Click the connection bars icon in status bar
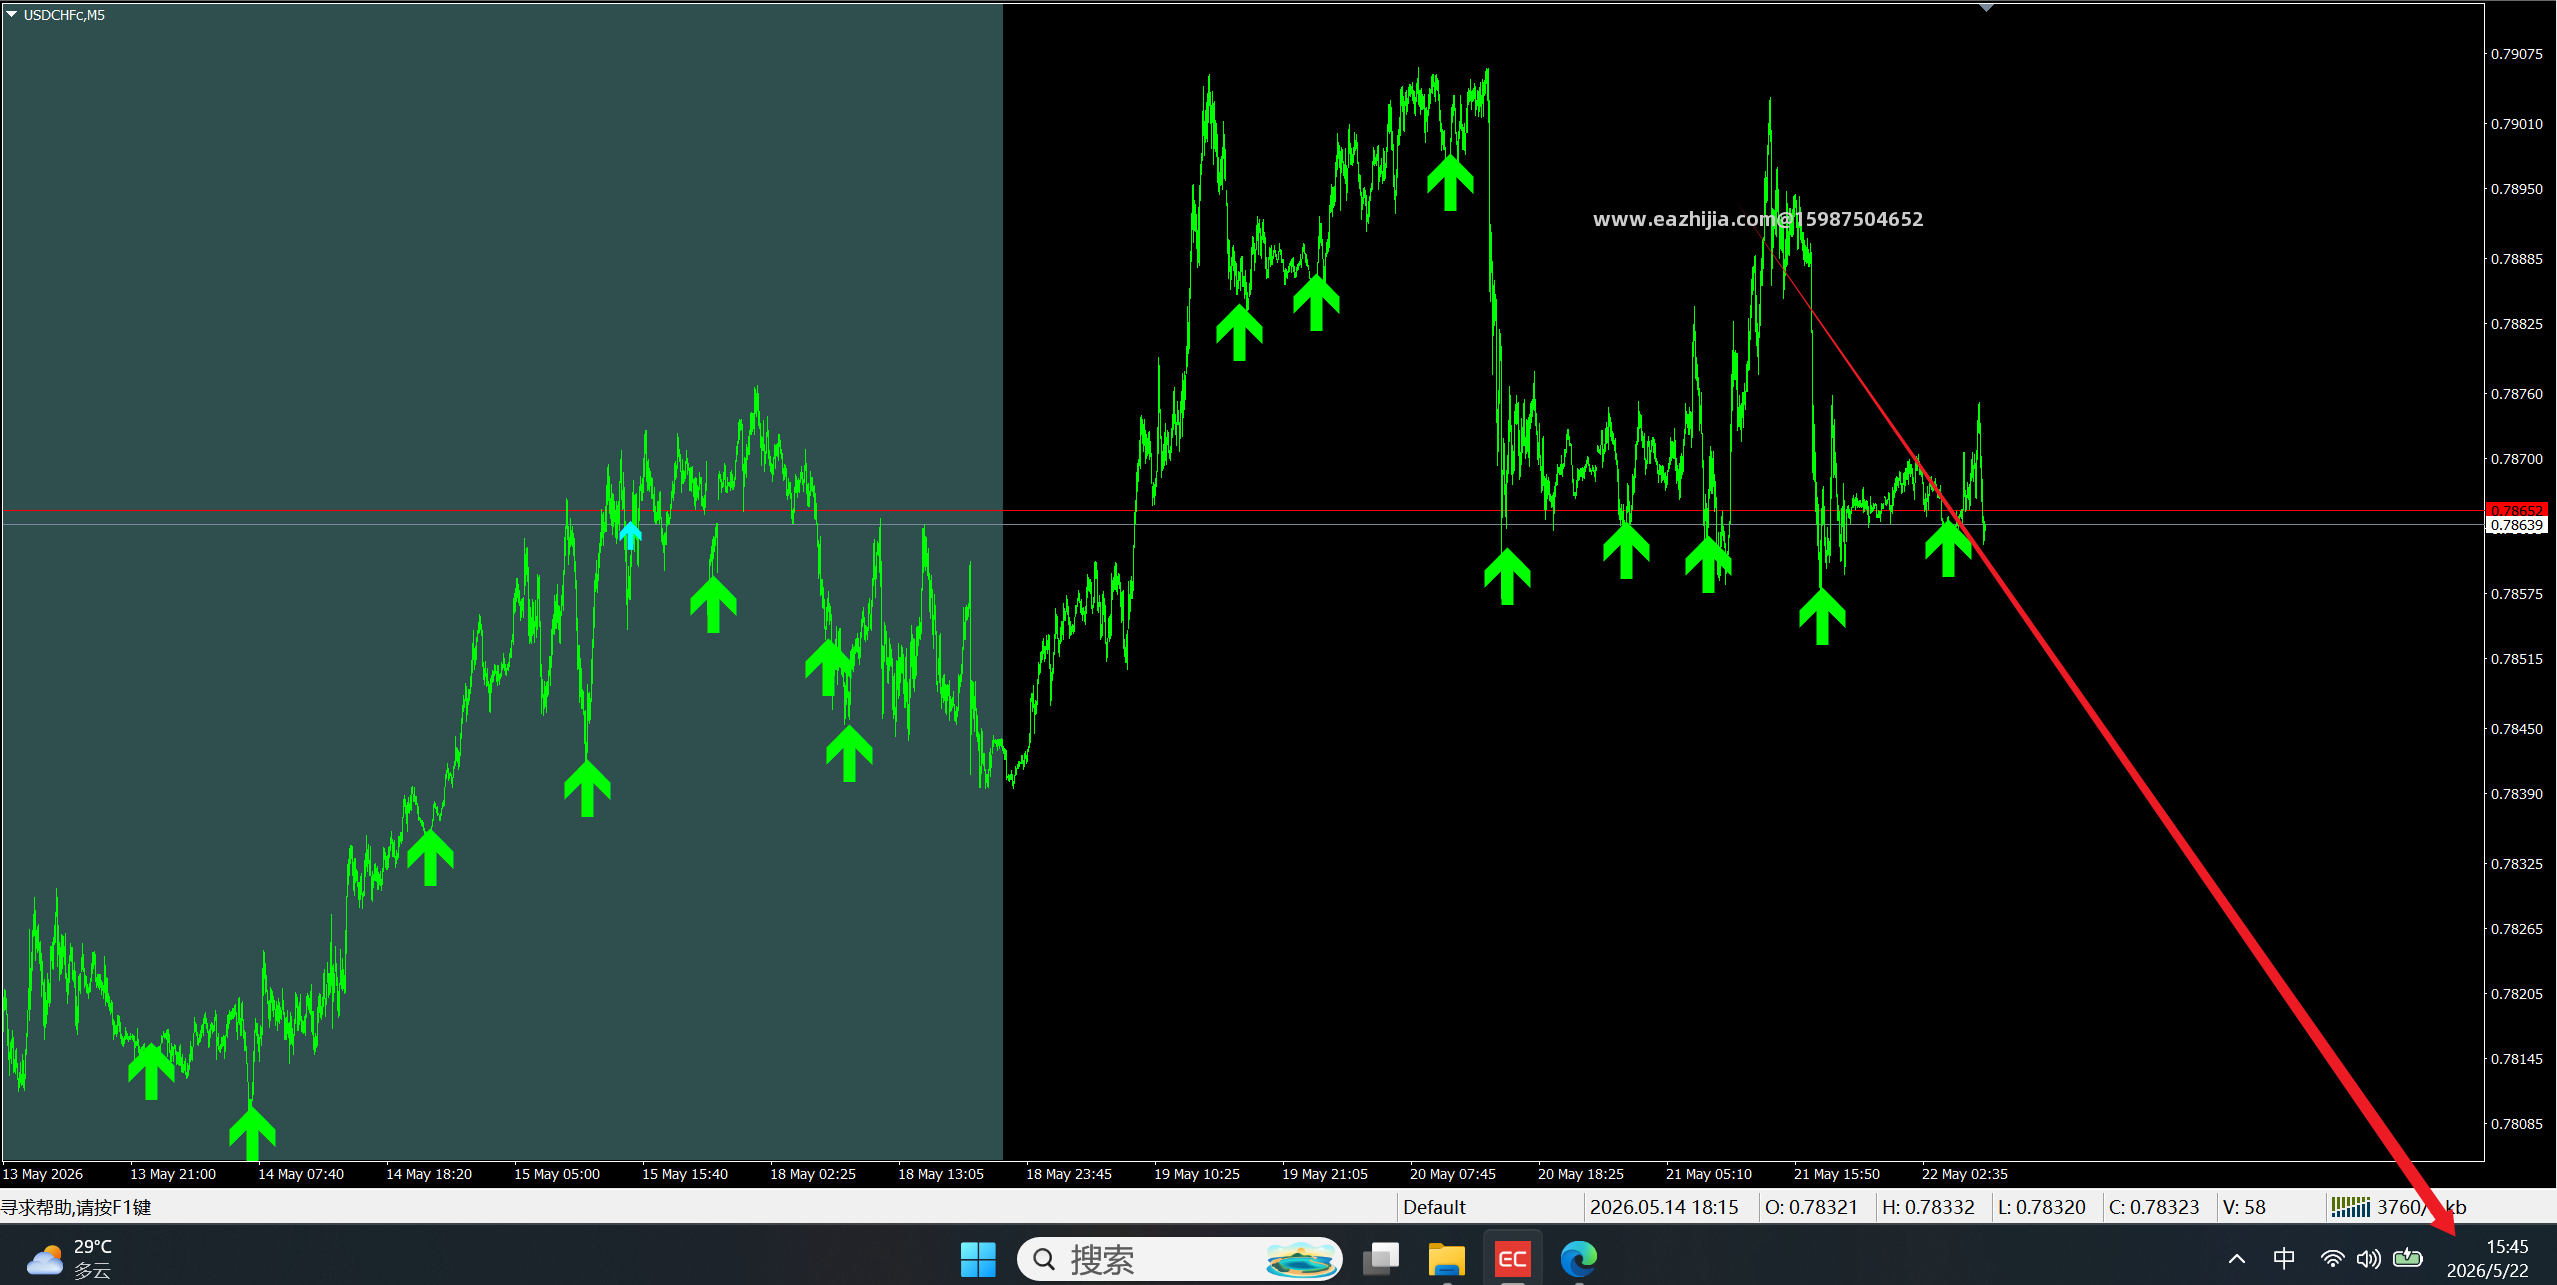 pos(2350,1207)
